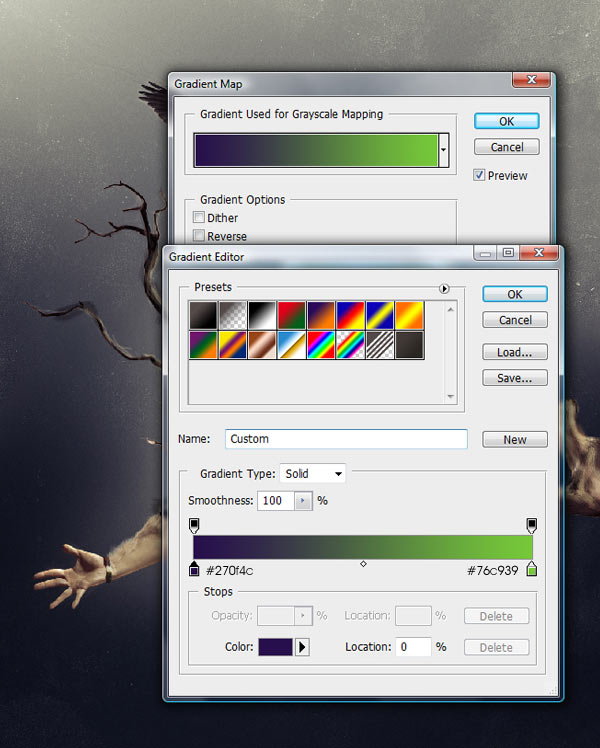Click the Smoothness value field showing 100
This screenshot has width=600, height=748.
[x=276, y=501]
